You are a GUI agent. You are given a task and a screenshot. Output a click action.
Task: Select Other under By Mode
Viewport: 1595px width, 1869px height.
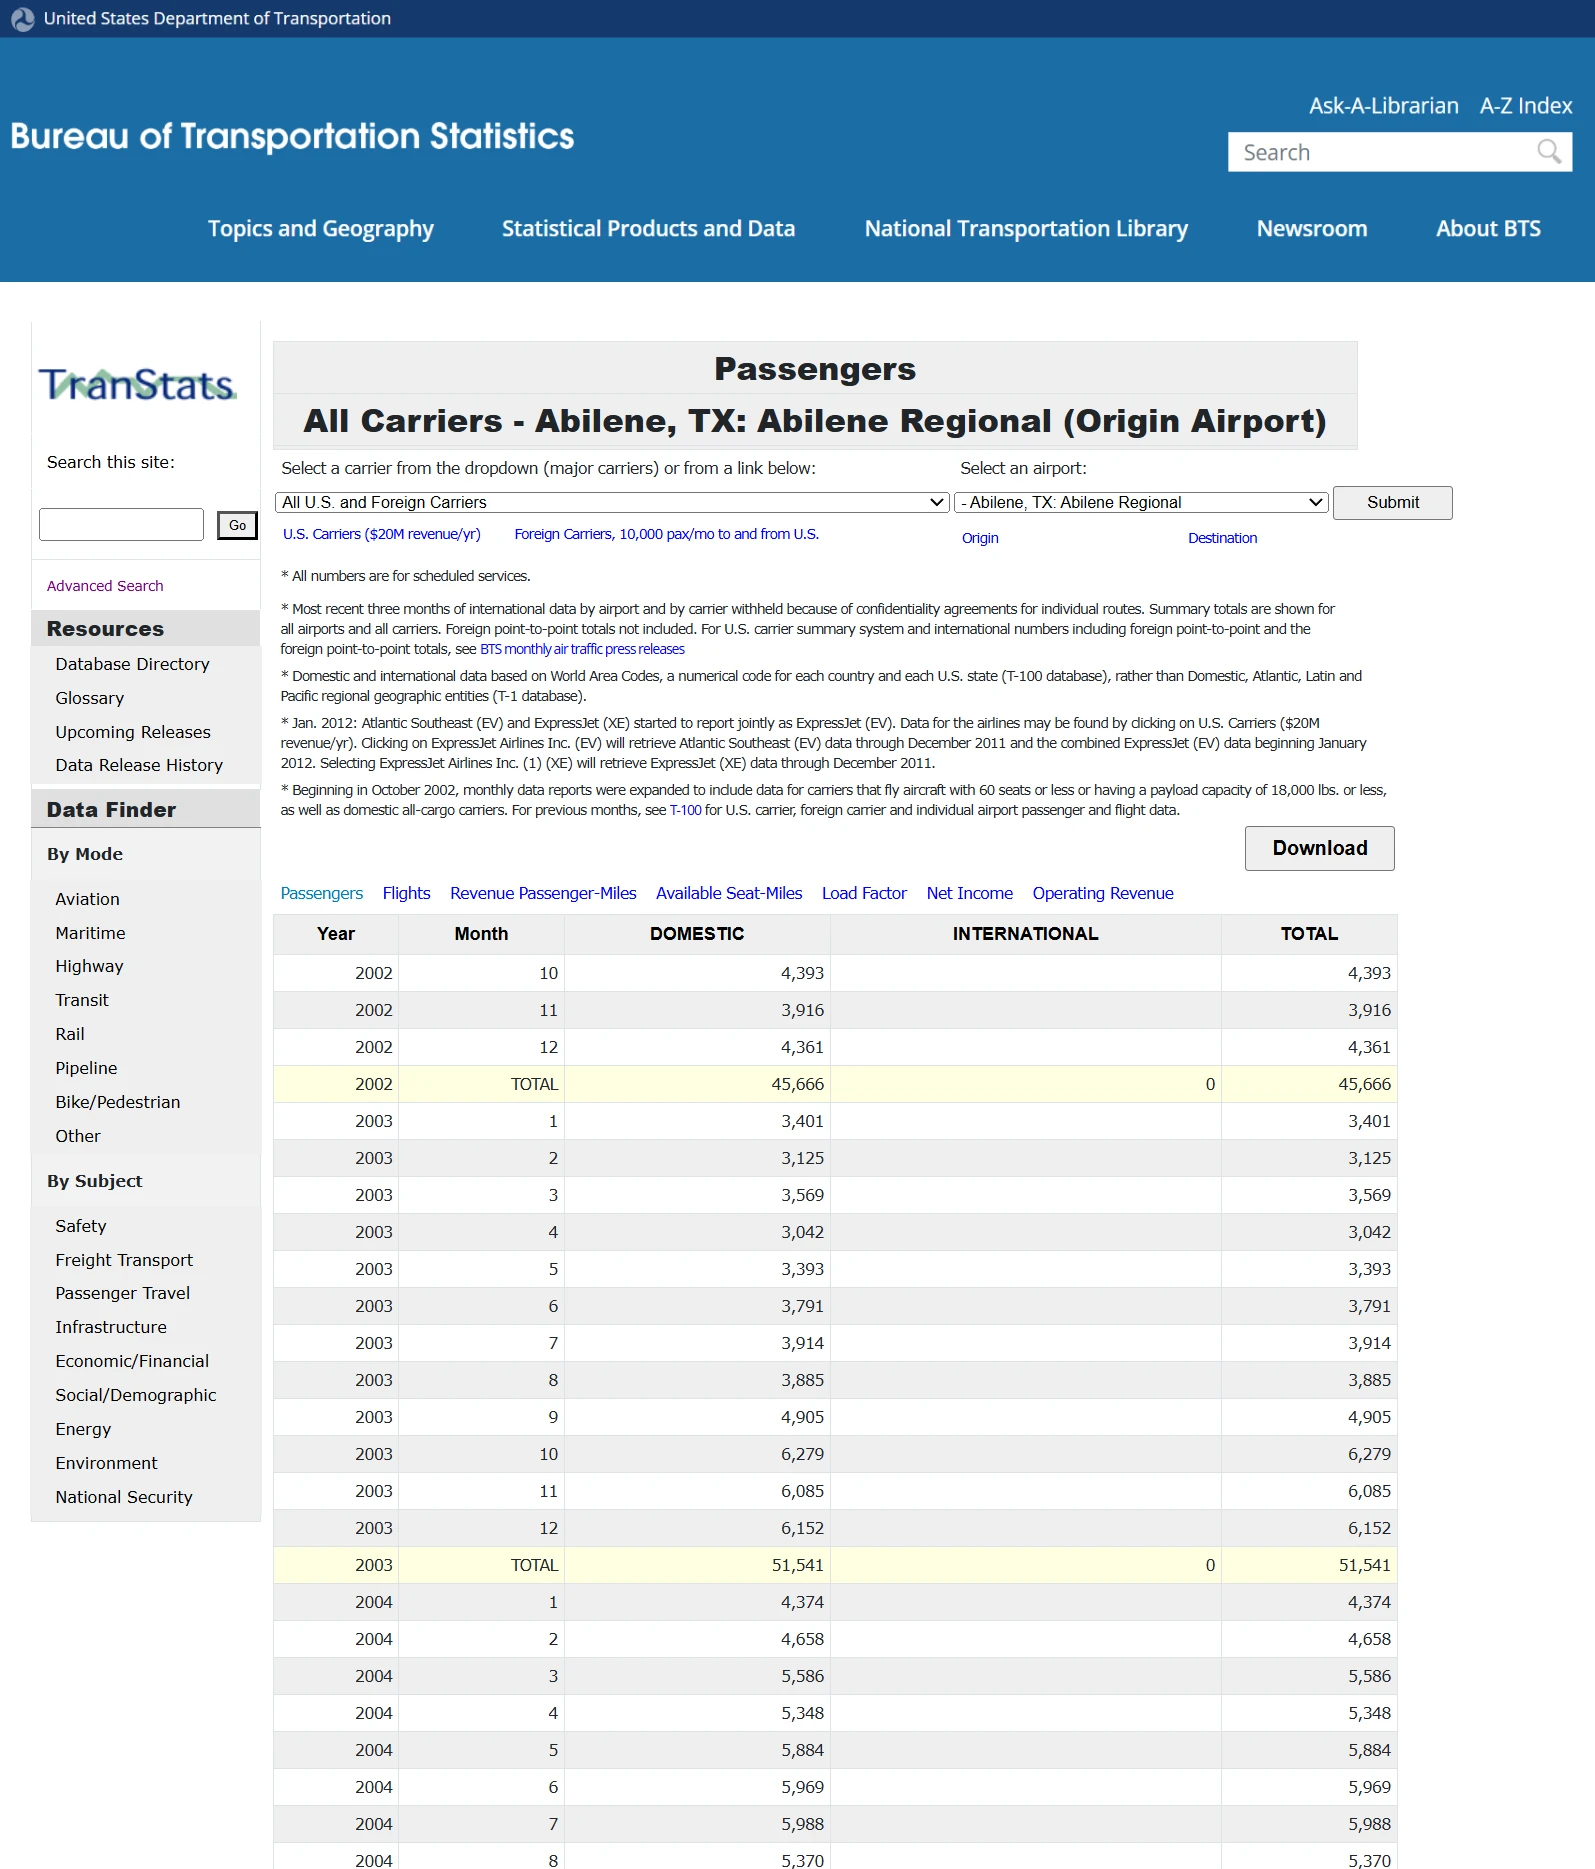click(x=78, y=1136)
